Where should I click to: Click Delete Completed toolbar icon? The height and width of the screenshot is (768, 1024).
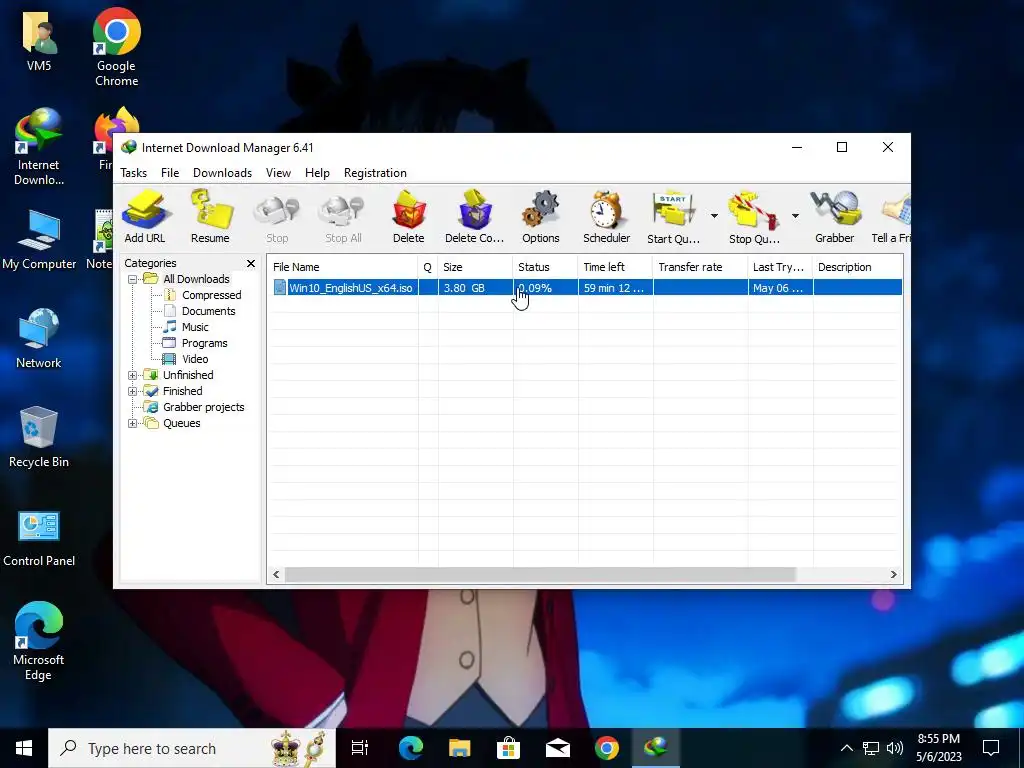click(x=475, y=217)
